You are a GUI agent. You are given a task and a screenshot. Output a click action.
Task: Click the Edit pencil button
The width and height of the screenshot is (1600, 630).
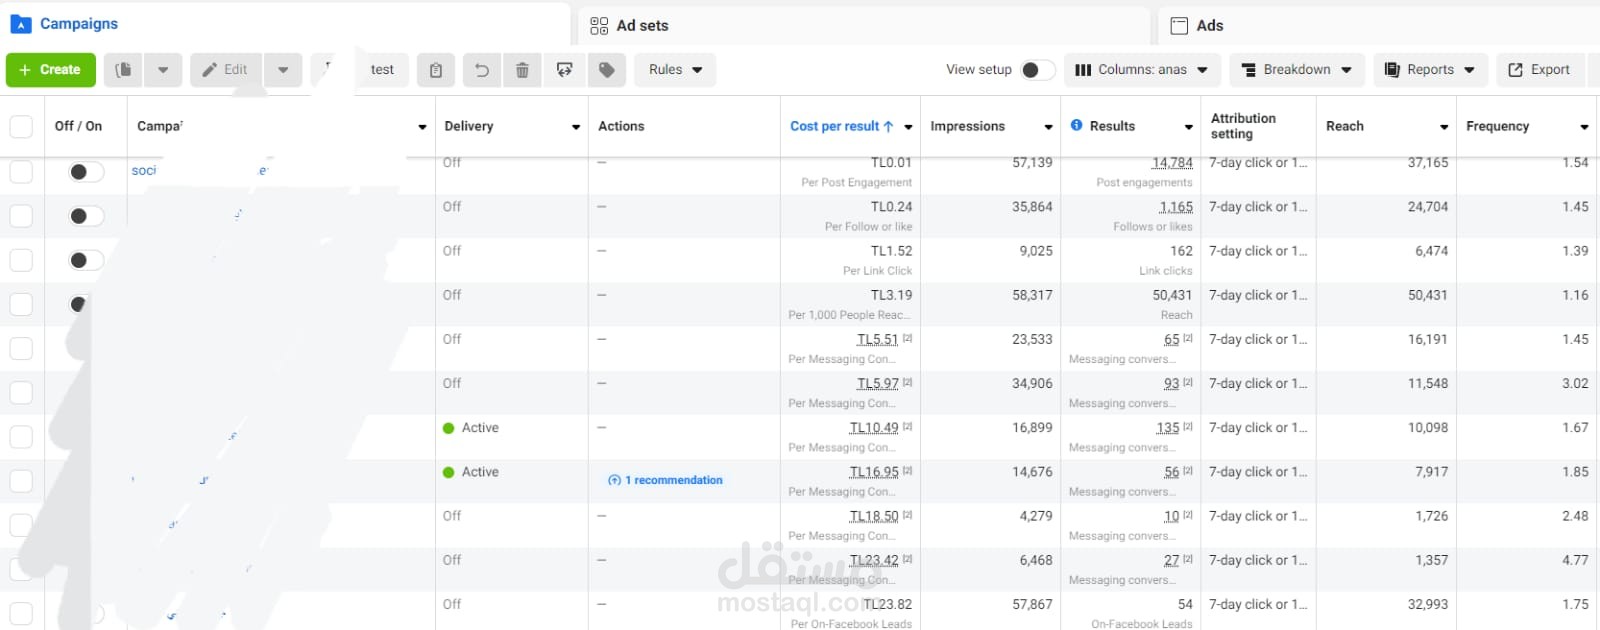[226, 70]
